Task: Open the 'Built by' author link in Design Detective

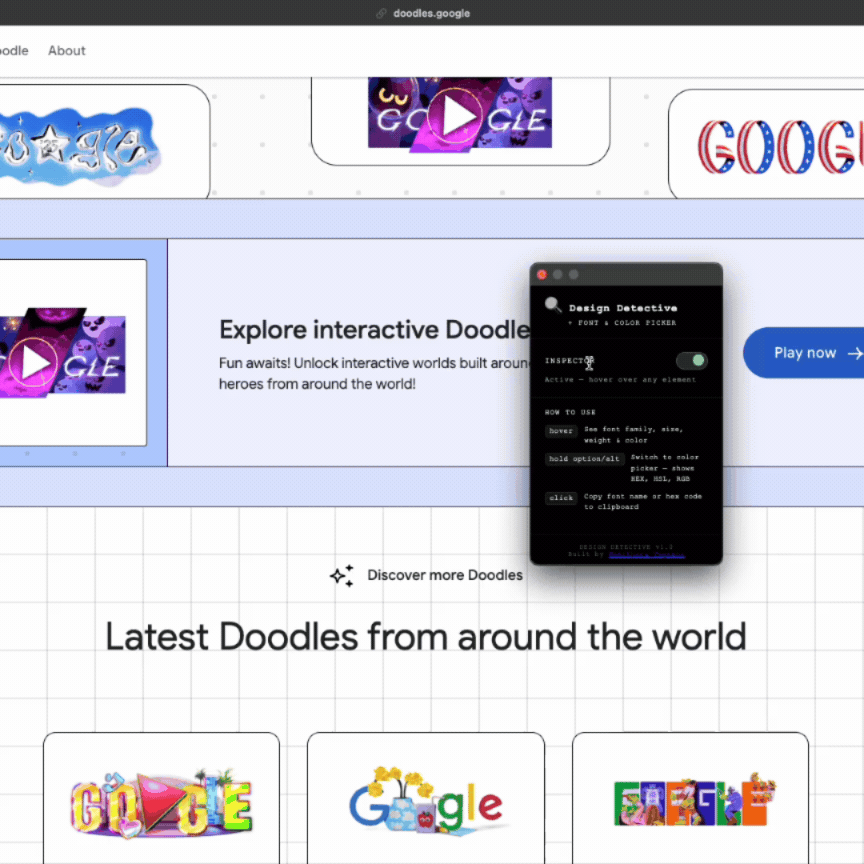Action: [x=646, y=555]
